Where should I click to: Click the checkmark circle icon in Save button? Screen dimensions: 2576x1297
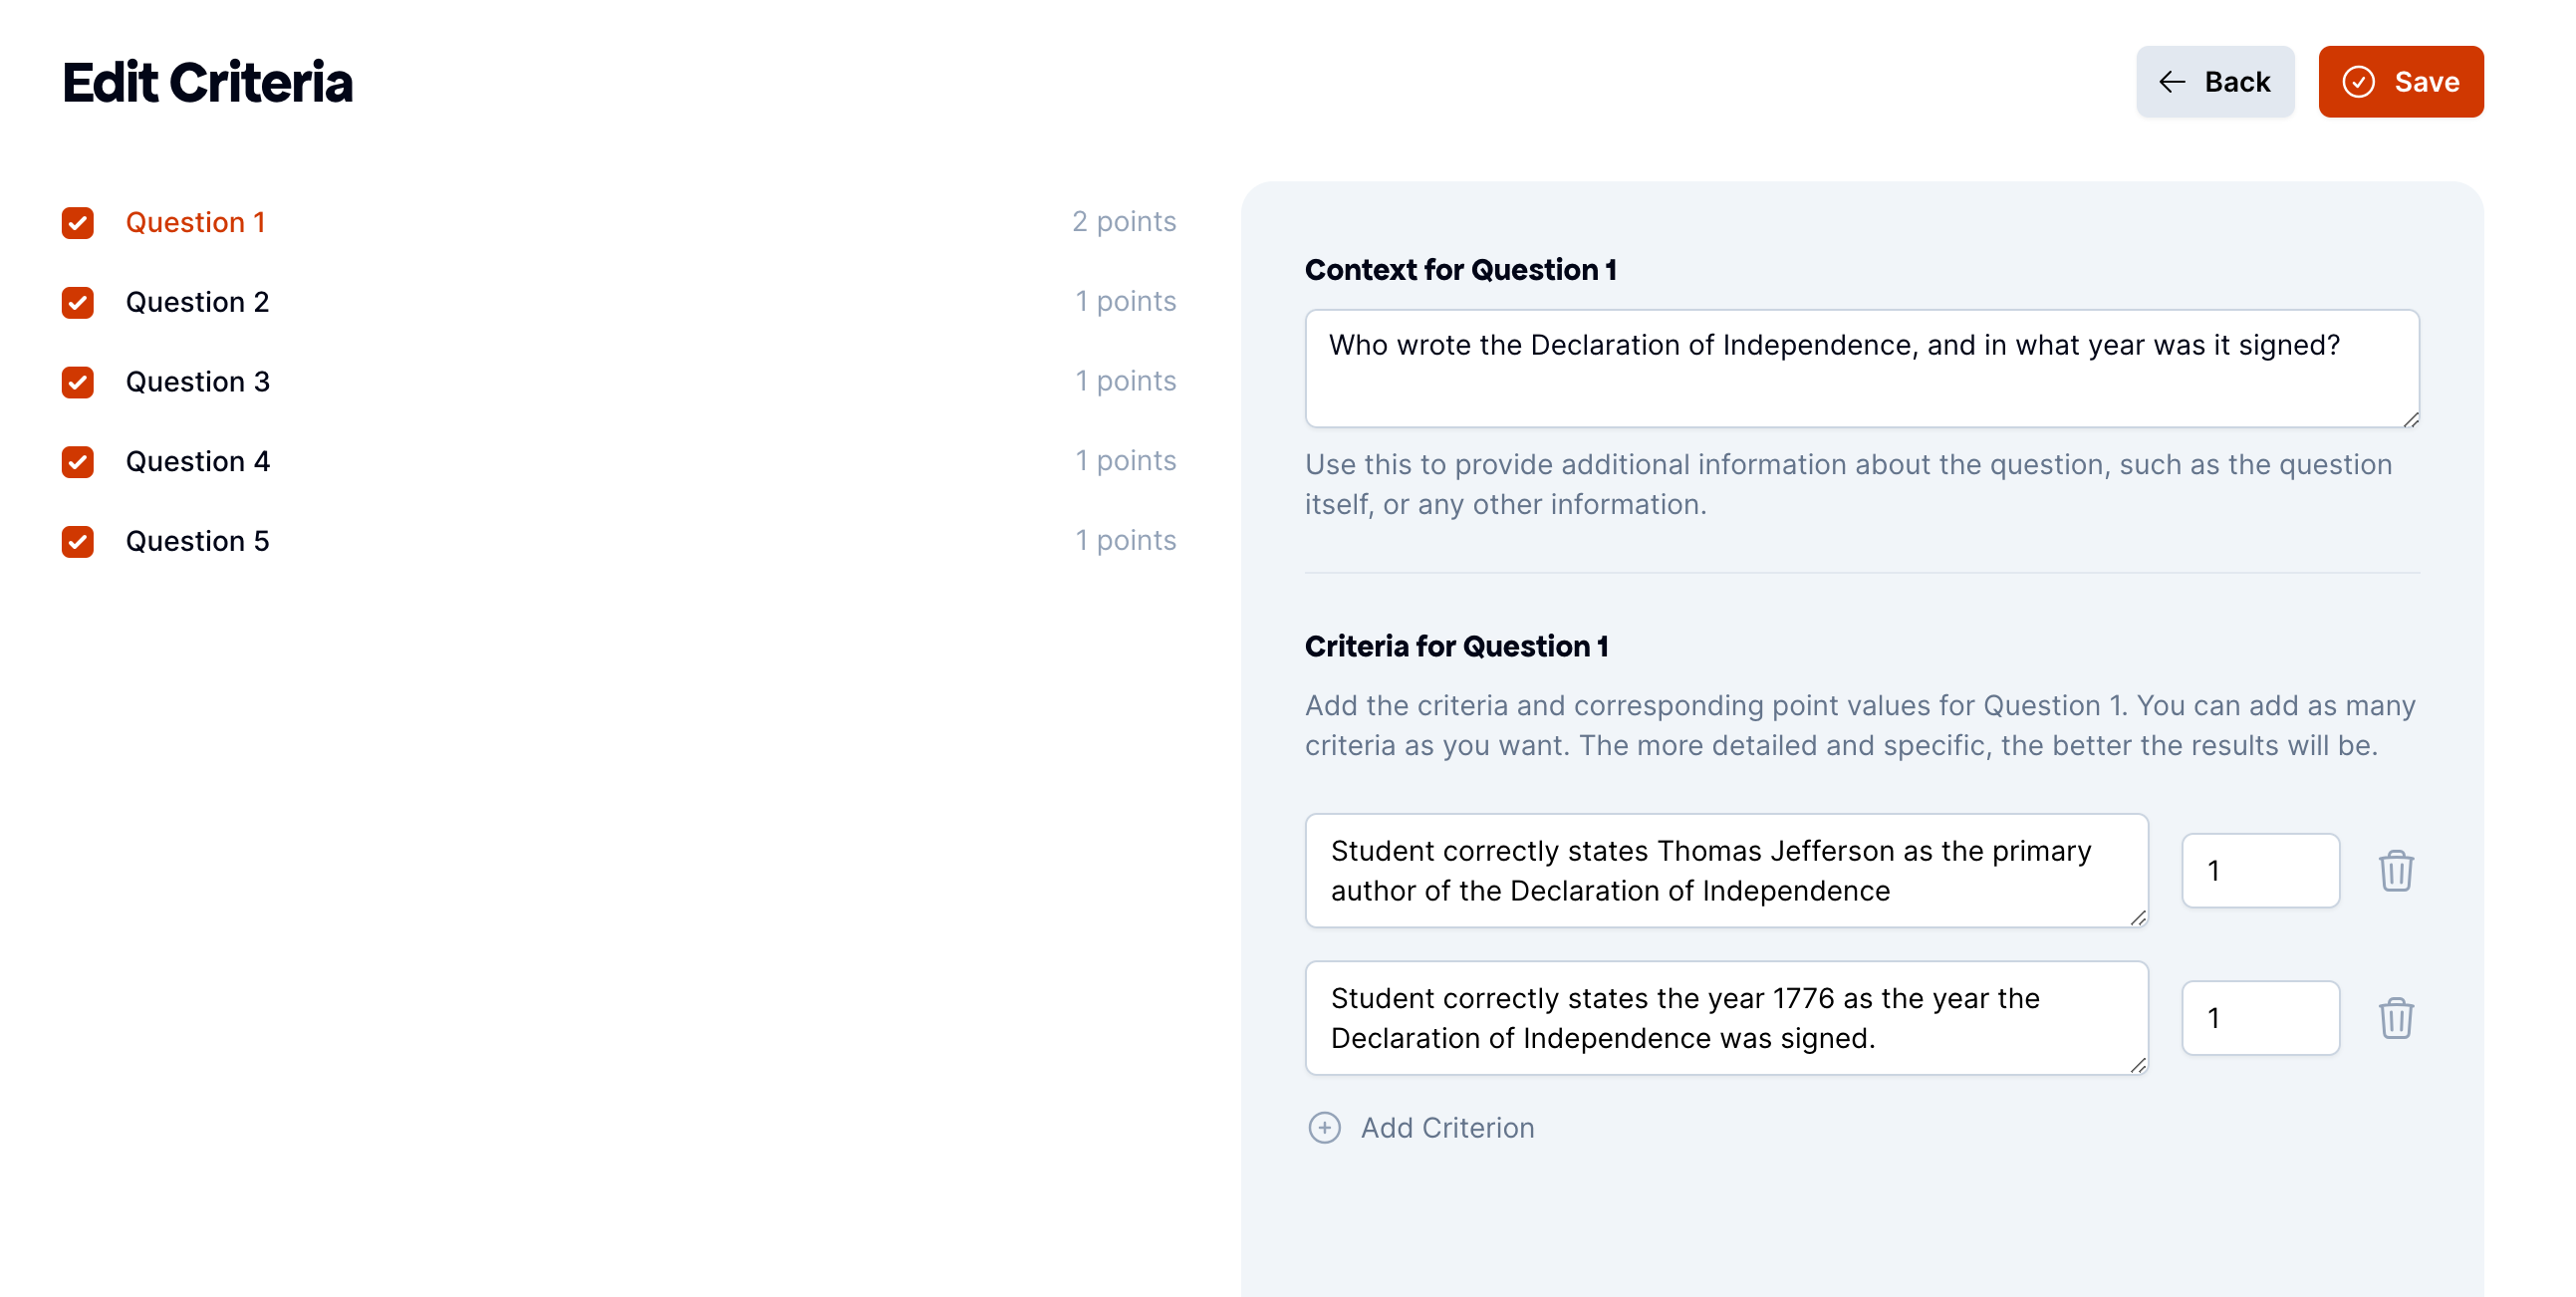[2358, 82]
